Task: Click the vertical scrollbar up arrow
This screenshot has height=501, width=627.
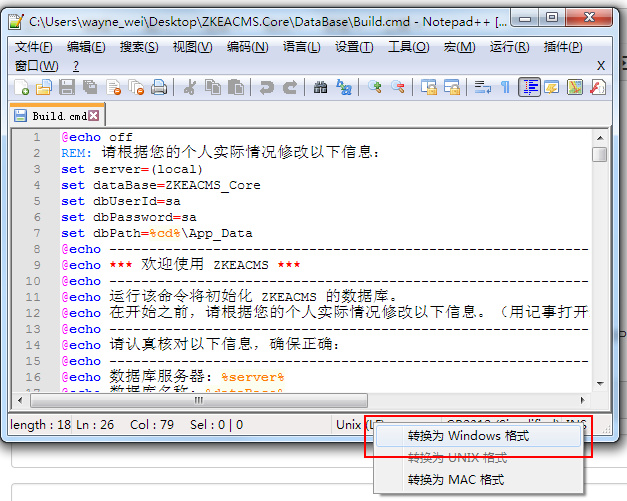Action: (600, 138)
